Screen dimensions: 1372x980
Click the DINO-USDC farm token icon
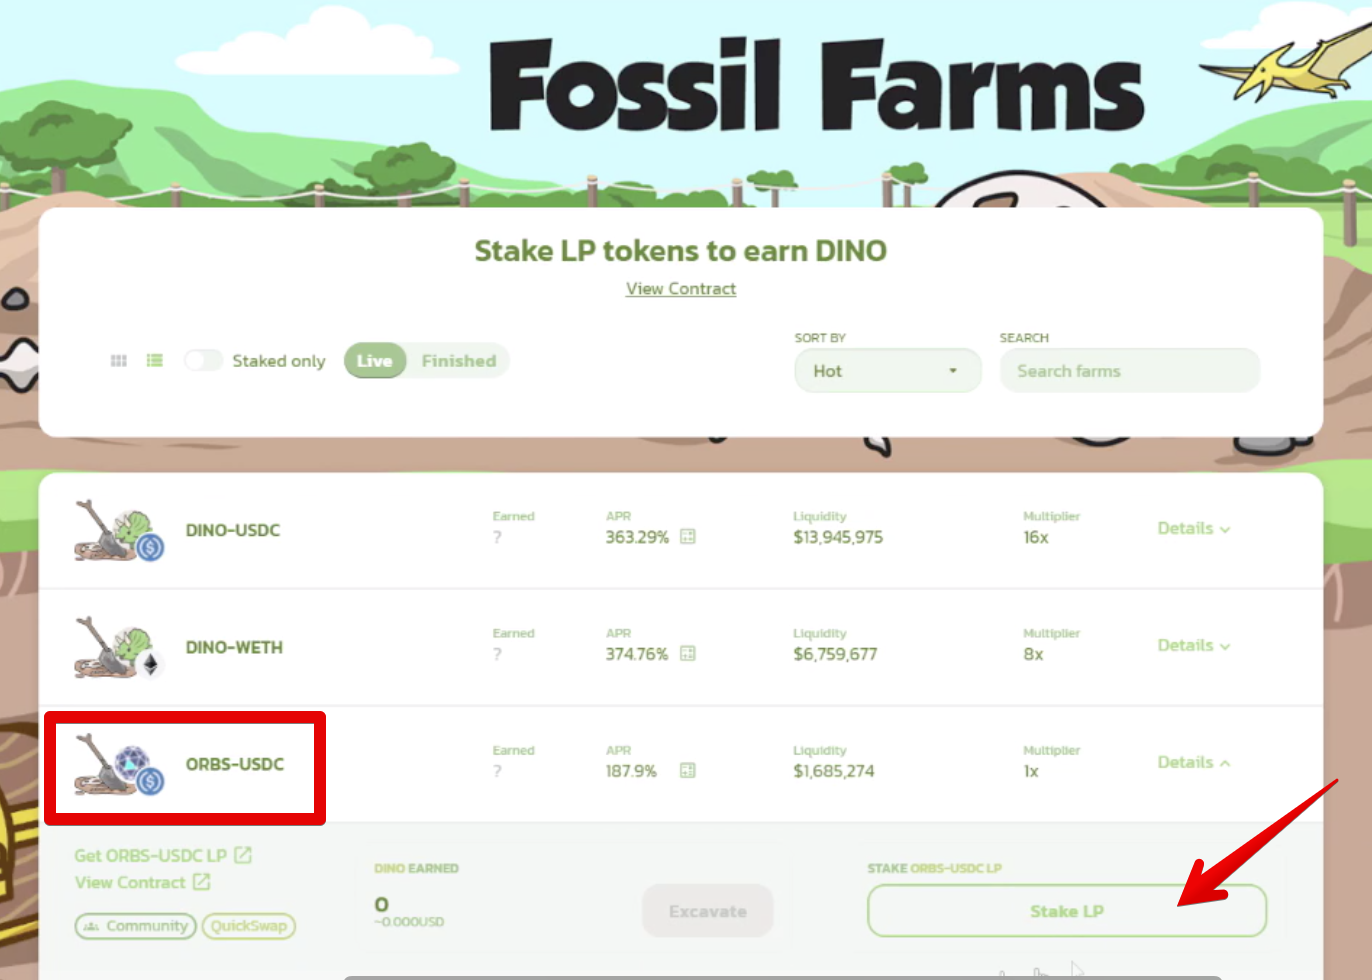click(119, 531)
